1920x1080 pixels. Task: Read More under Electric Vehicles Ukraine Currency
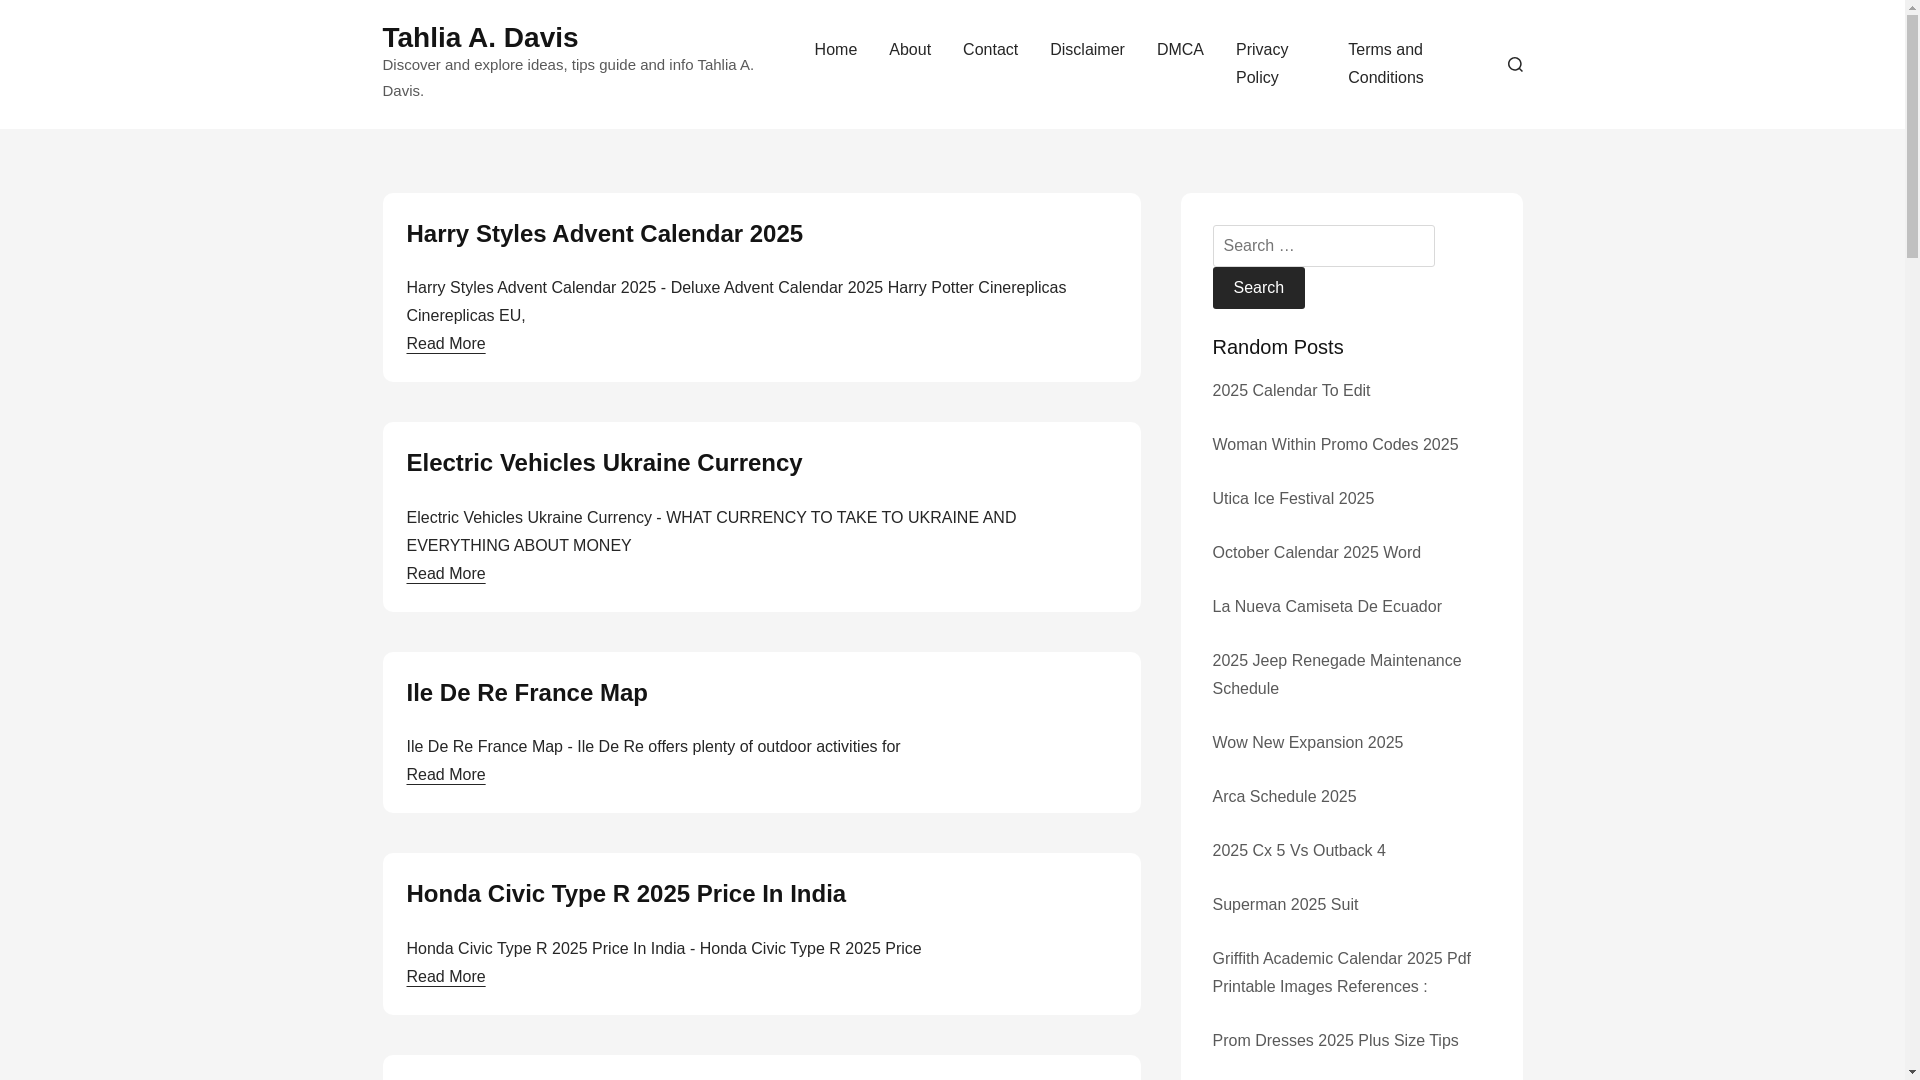pyautogui.click(x=445, y=574)
